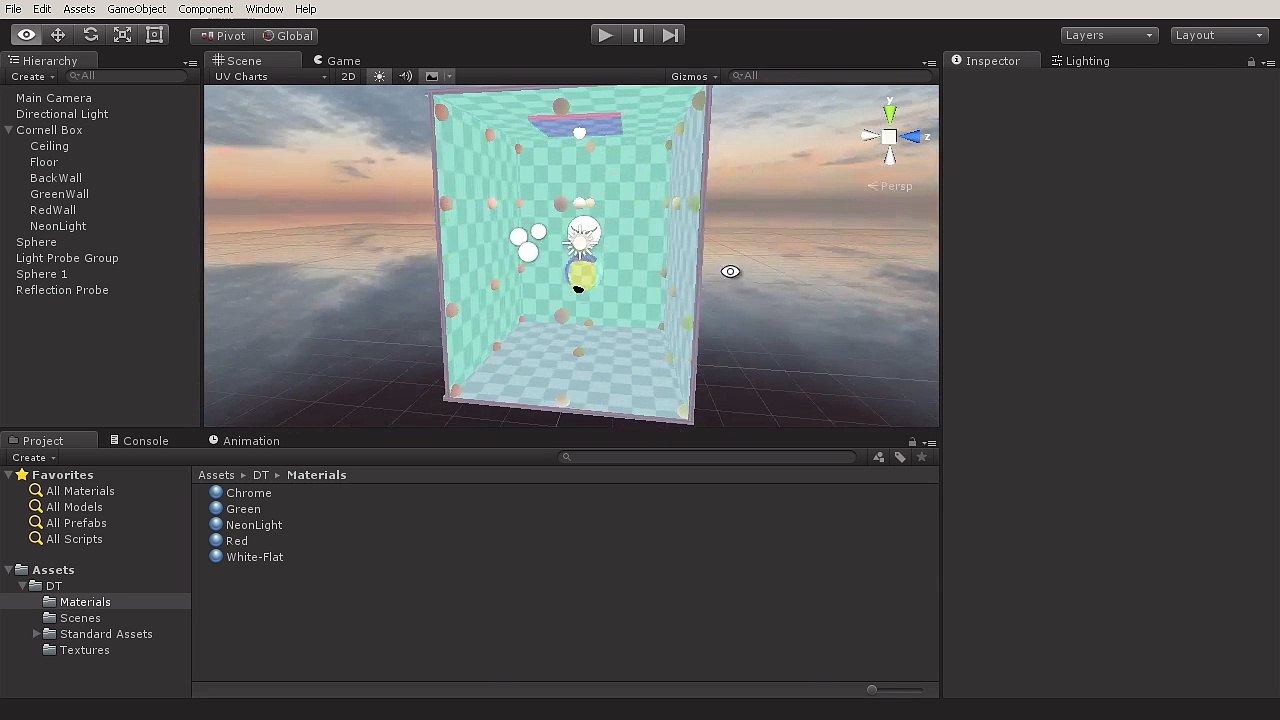
Task: Click Search by Type icon in Project panel
Action: tap(879, 457)
